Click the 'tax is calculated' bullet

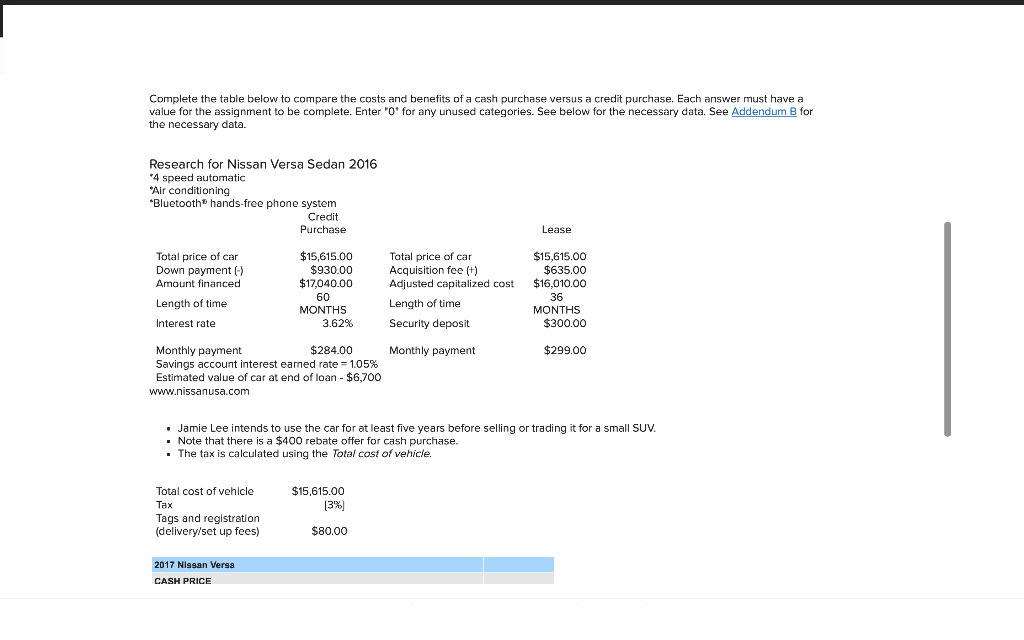[x=305, y=454]
